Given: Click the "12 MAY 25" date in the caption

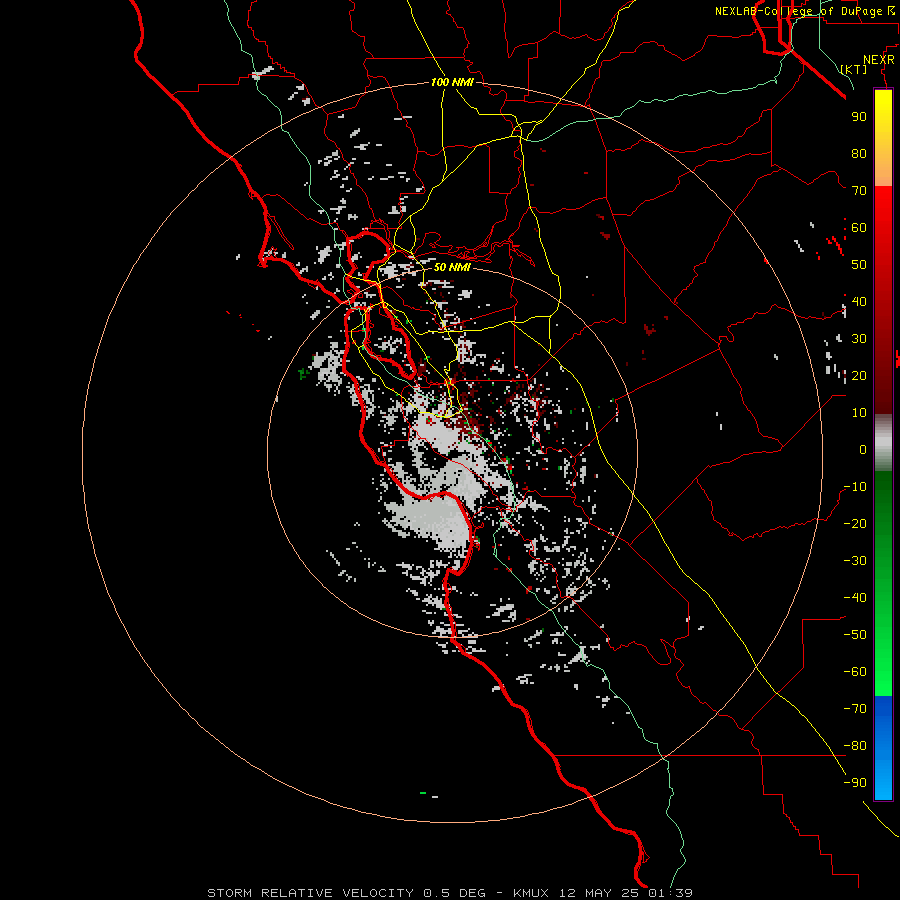Looking at the screenshot, I should [599, 893].
